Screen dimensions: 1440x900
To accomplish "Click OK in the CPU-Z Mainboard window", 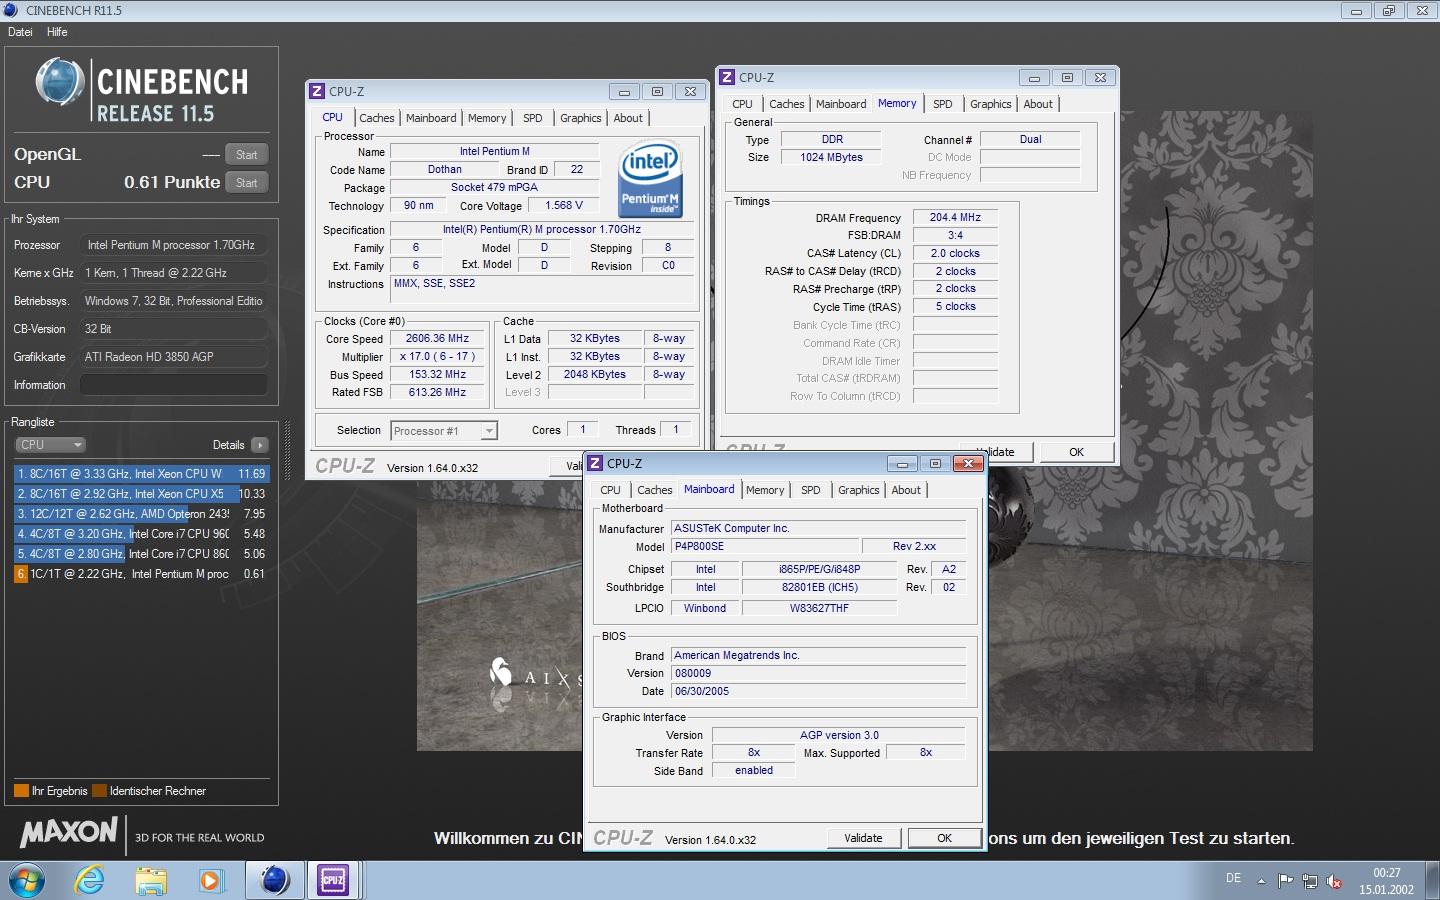I will (945, 838).
